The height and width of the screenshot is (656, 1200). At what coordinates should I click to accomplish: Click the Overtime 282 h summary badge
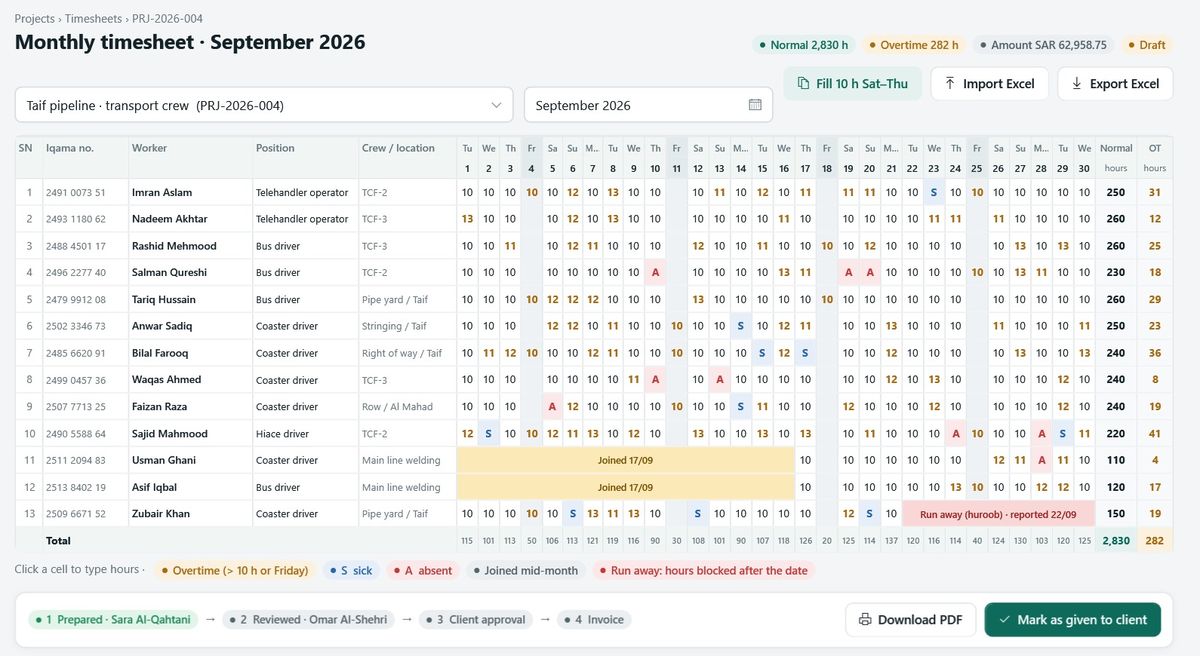click(912, 45)
